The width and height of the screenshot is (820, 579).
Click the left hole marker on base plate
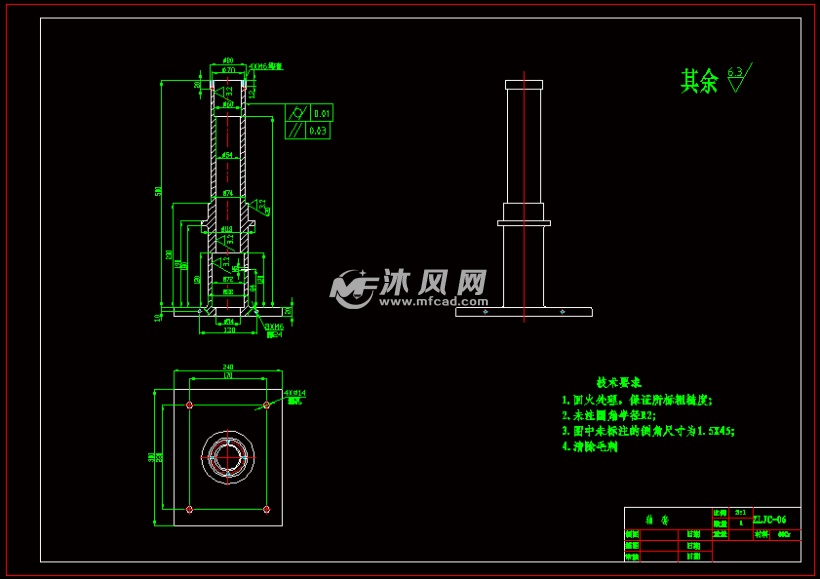tap(485, 312)
